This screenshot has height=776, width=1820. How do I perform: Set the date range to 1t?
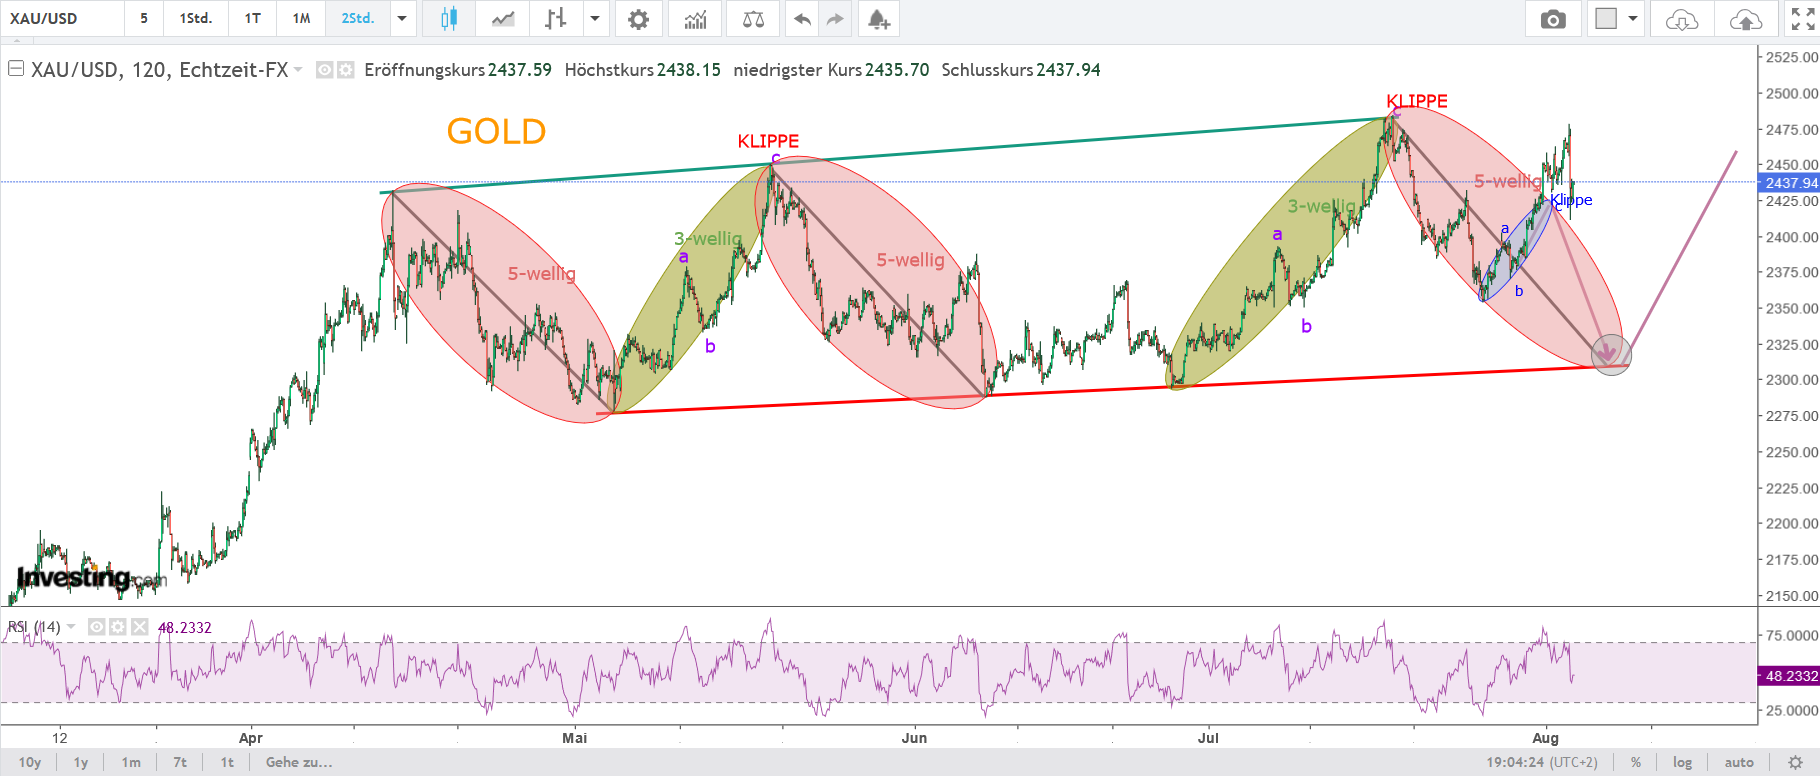point(228,762)
